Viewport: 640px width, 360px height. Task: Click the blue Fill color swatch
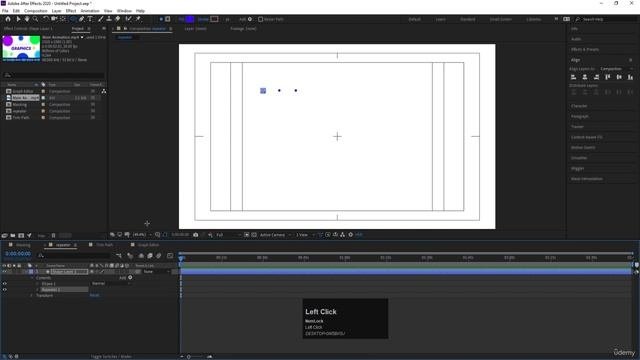click(189, 19)
